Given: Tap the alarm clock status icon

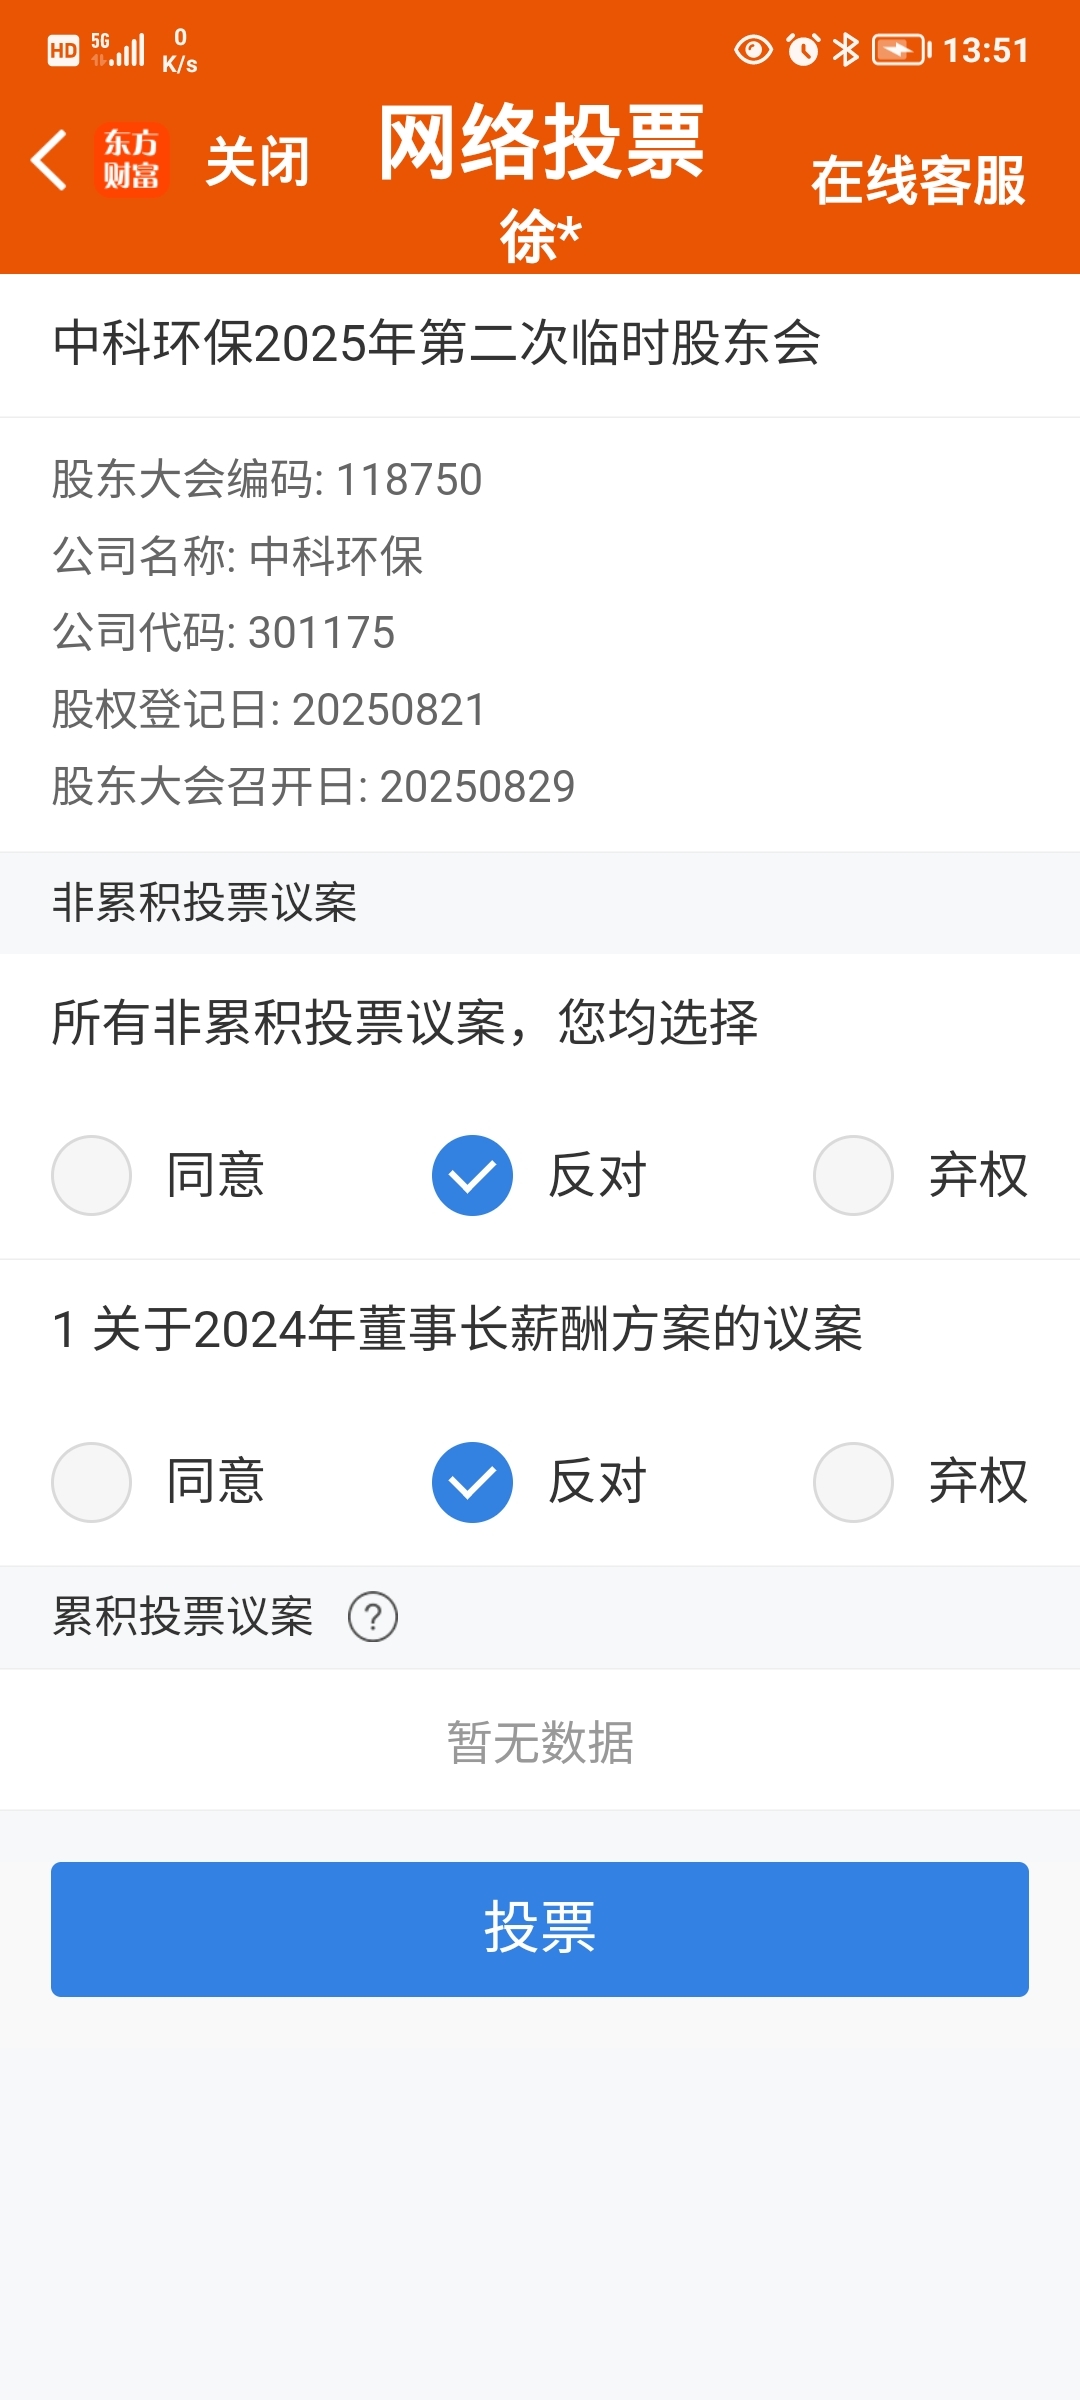Looking at the screenshot, I should click(x=803, y=49).
